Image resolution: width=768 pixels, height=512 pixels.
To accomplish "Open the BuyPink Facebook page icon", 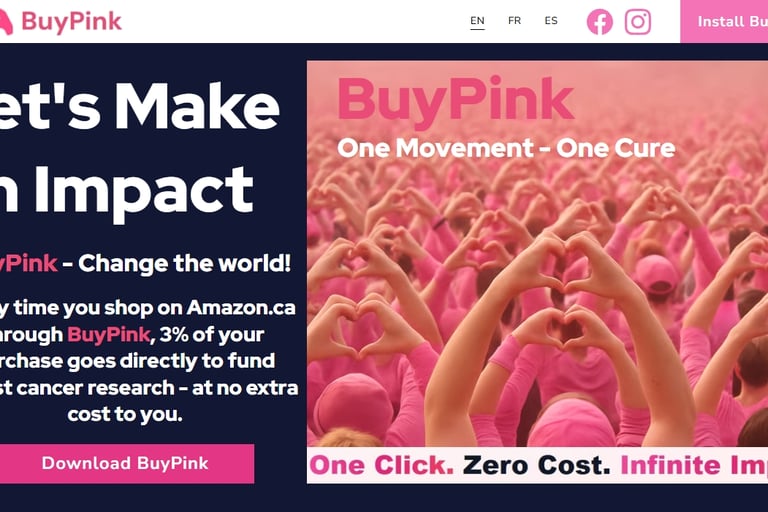I will point(600,22).
